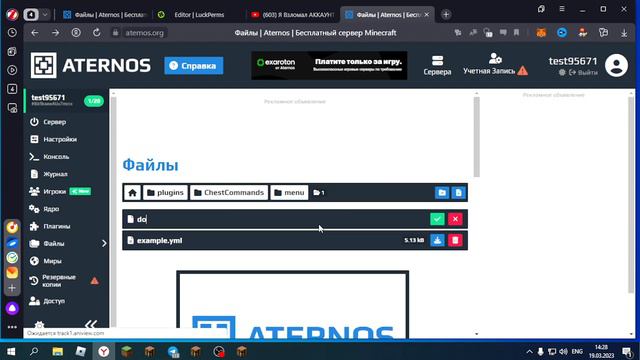The image size is (640, 360).
Task: Open Резервные копии in sidebar
Action: point(59,281)
